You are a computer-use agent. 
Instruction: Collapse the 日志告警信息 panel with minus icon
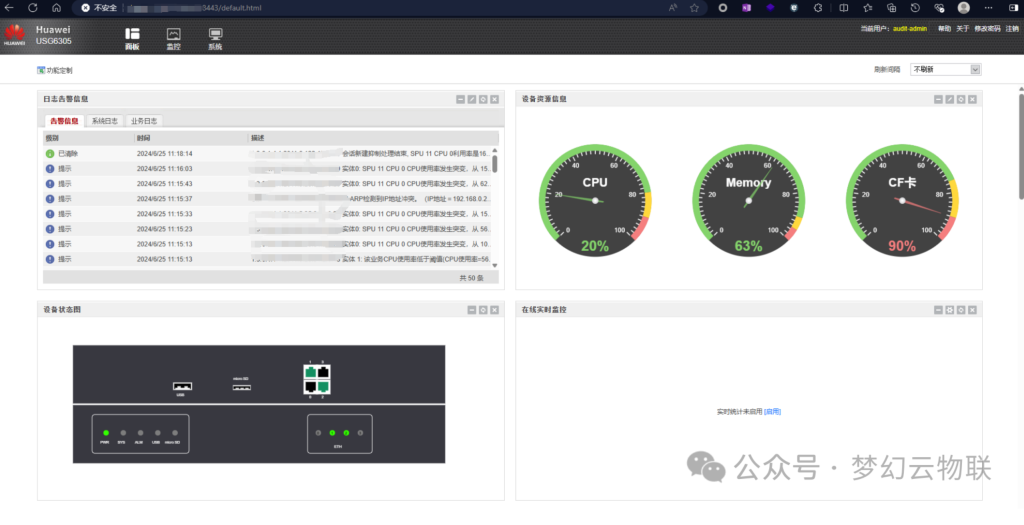[x=461, y=99]
